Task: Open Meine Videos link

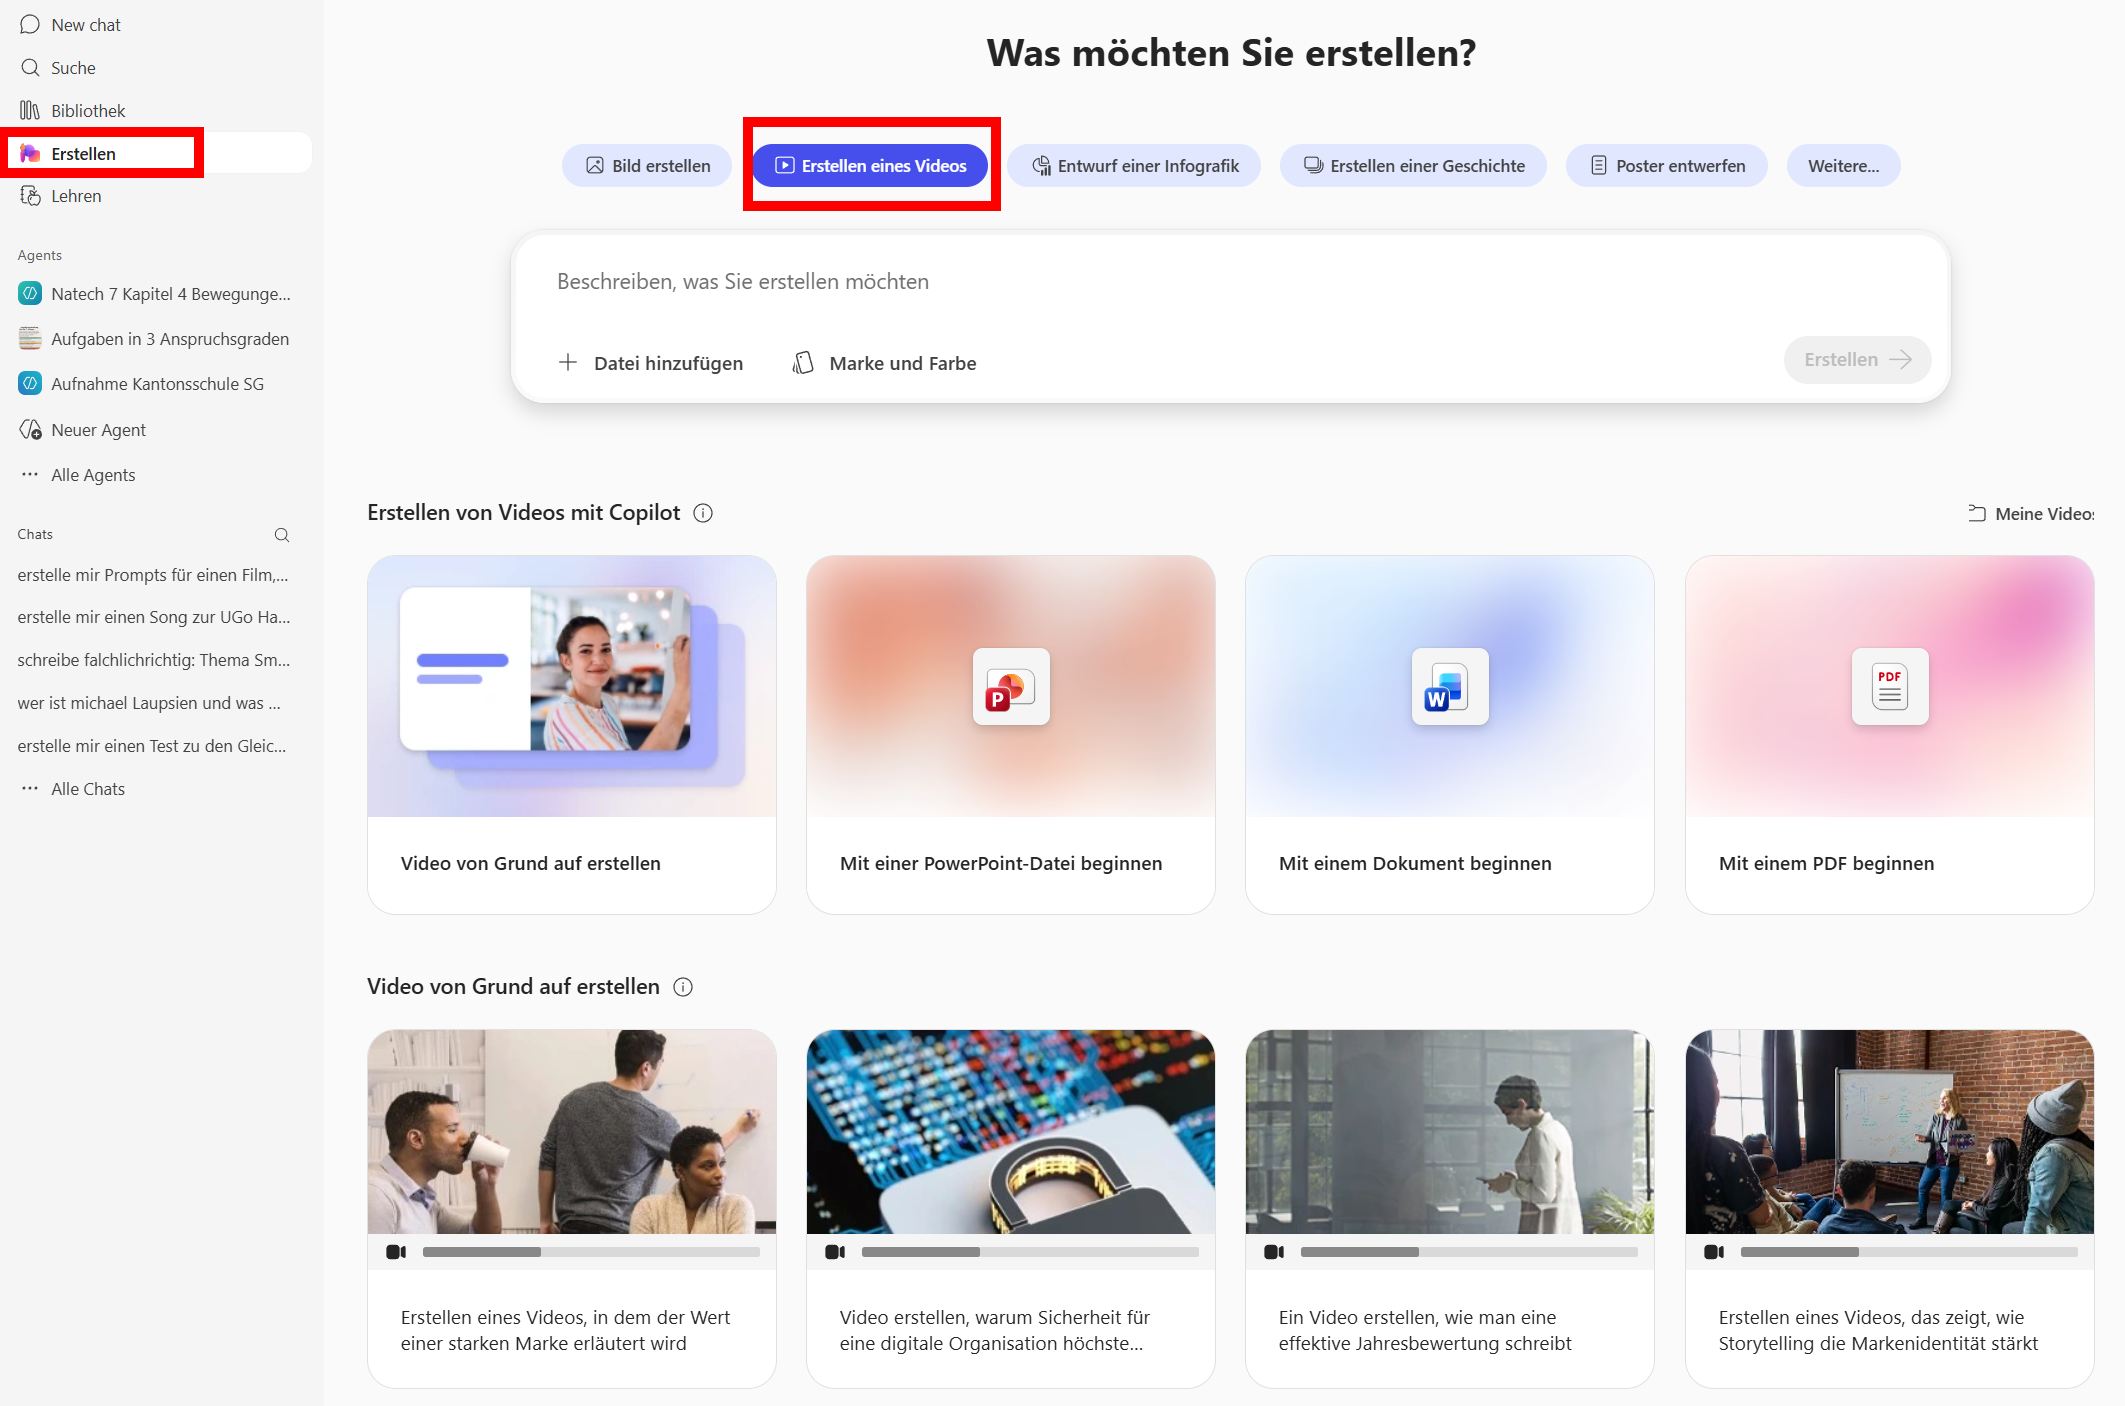Action: [2031, 513]
